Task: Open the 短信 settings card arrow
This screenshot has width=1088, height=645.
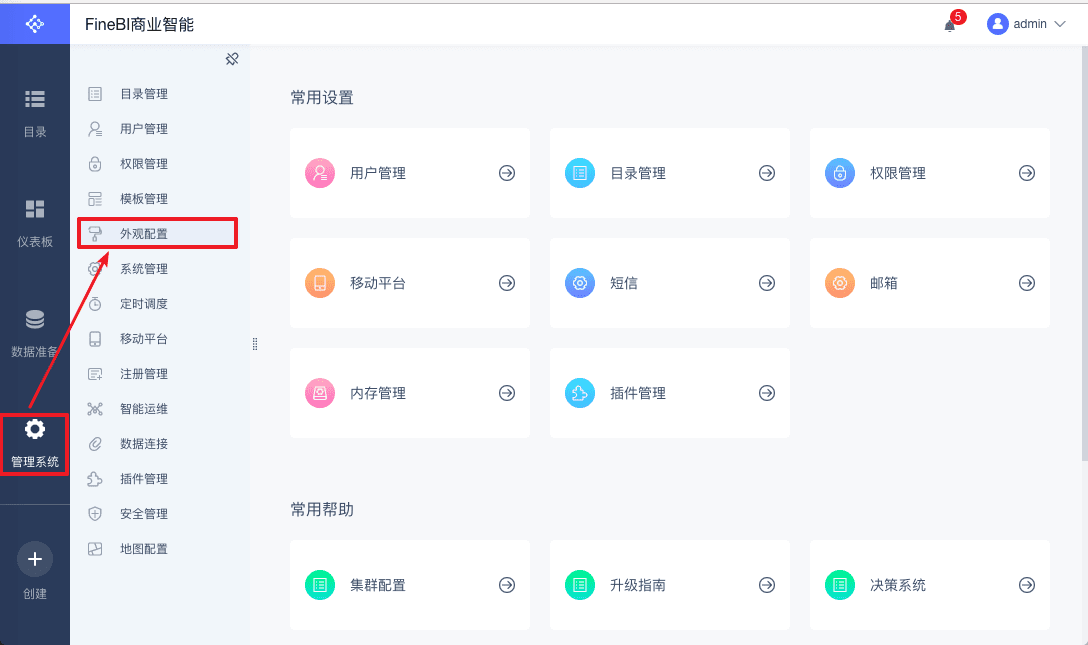Action: tap(767, 283)
